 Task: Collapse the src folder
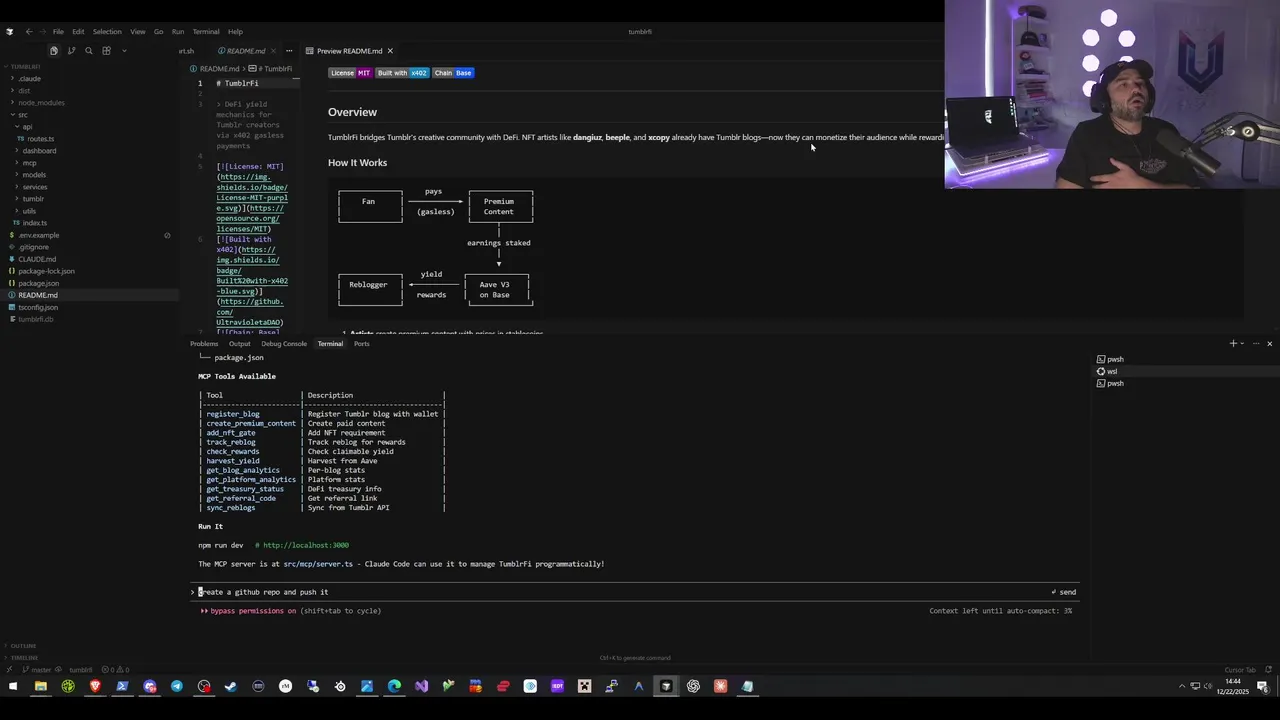click(x=22, y=114)
